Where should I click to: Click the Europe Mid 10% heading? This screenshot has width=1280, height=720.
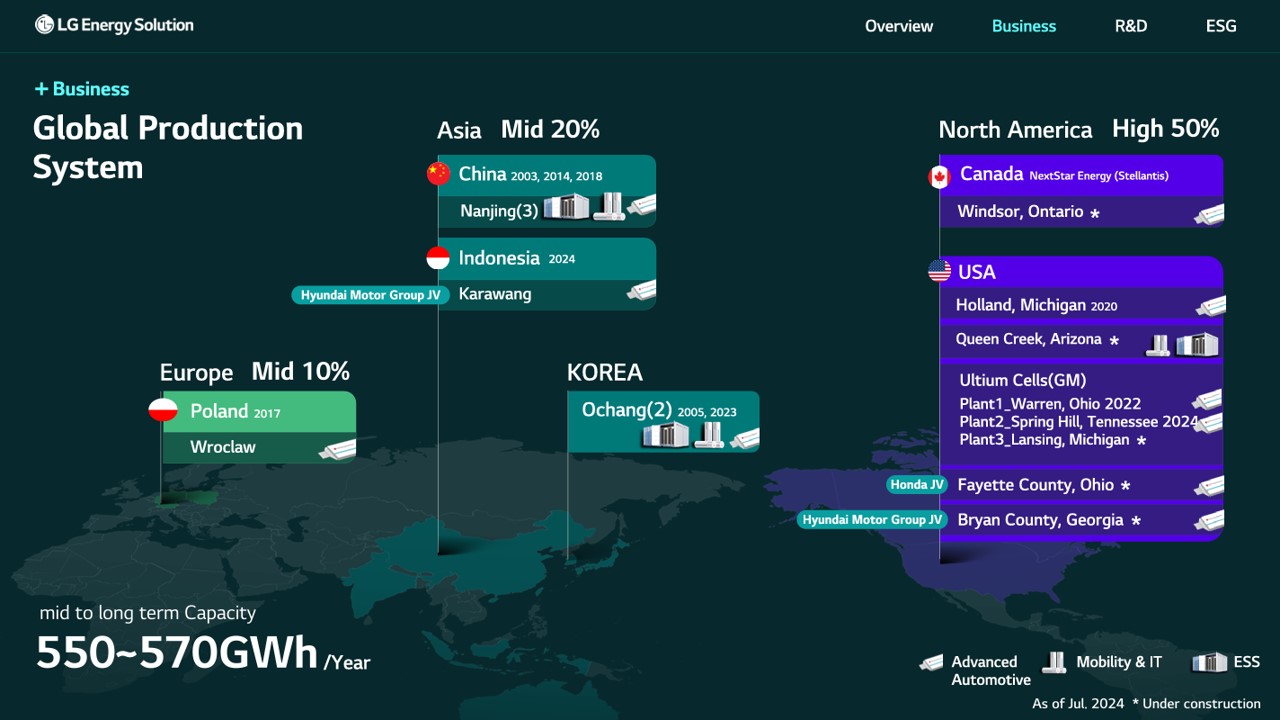255,372
